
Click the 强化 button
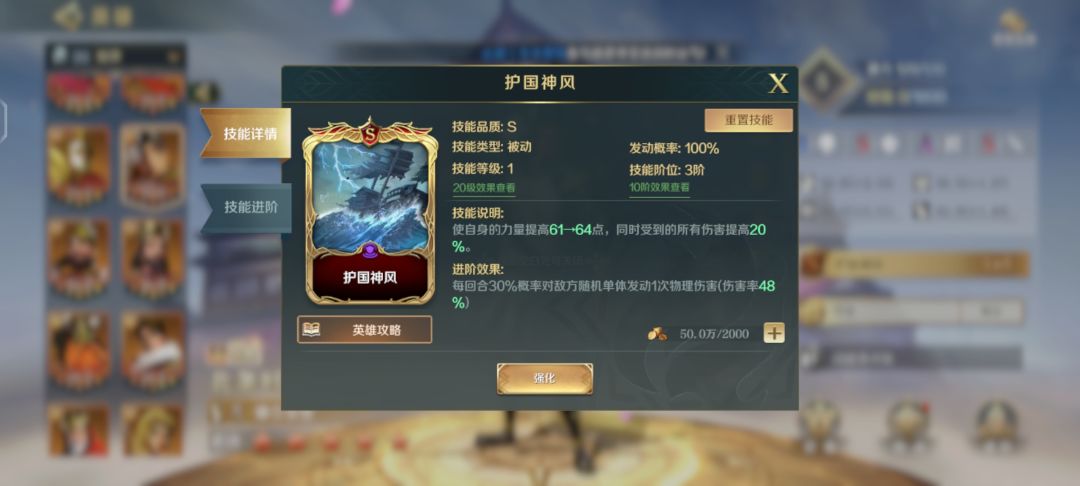(544, 379)
